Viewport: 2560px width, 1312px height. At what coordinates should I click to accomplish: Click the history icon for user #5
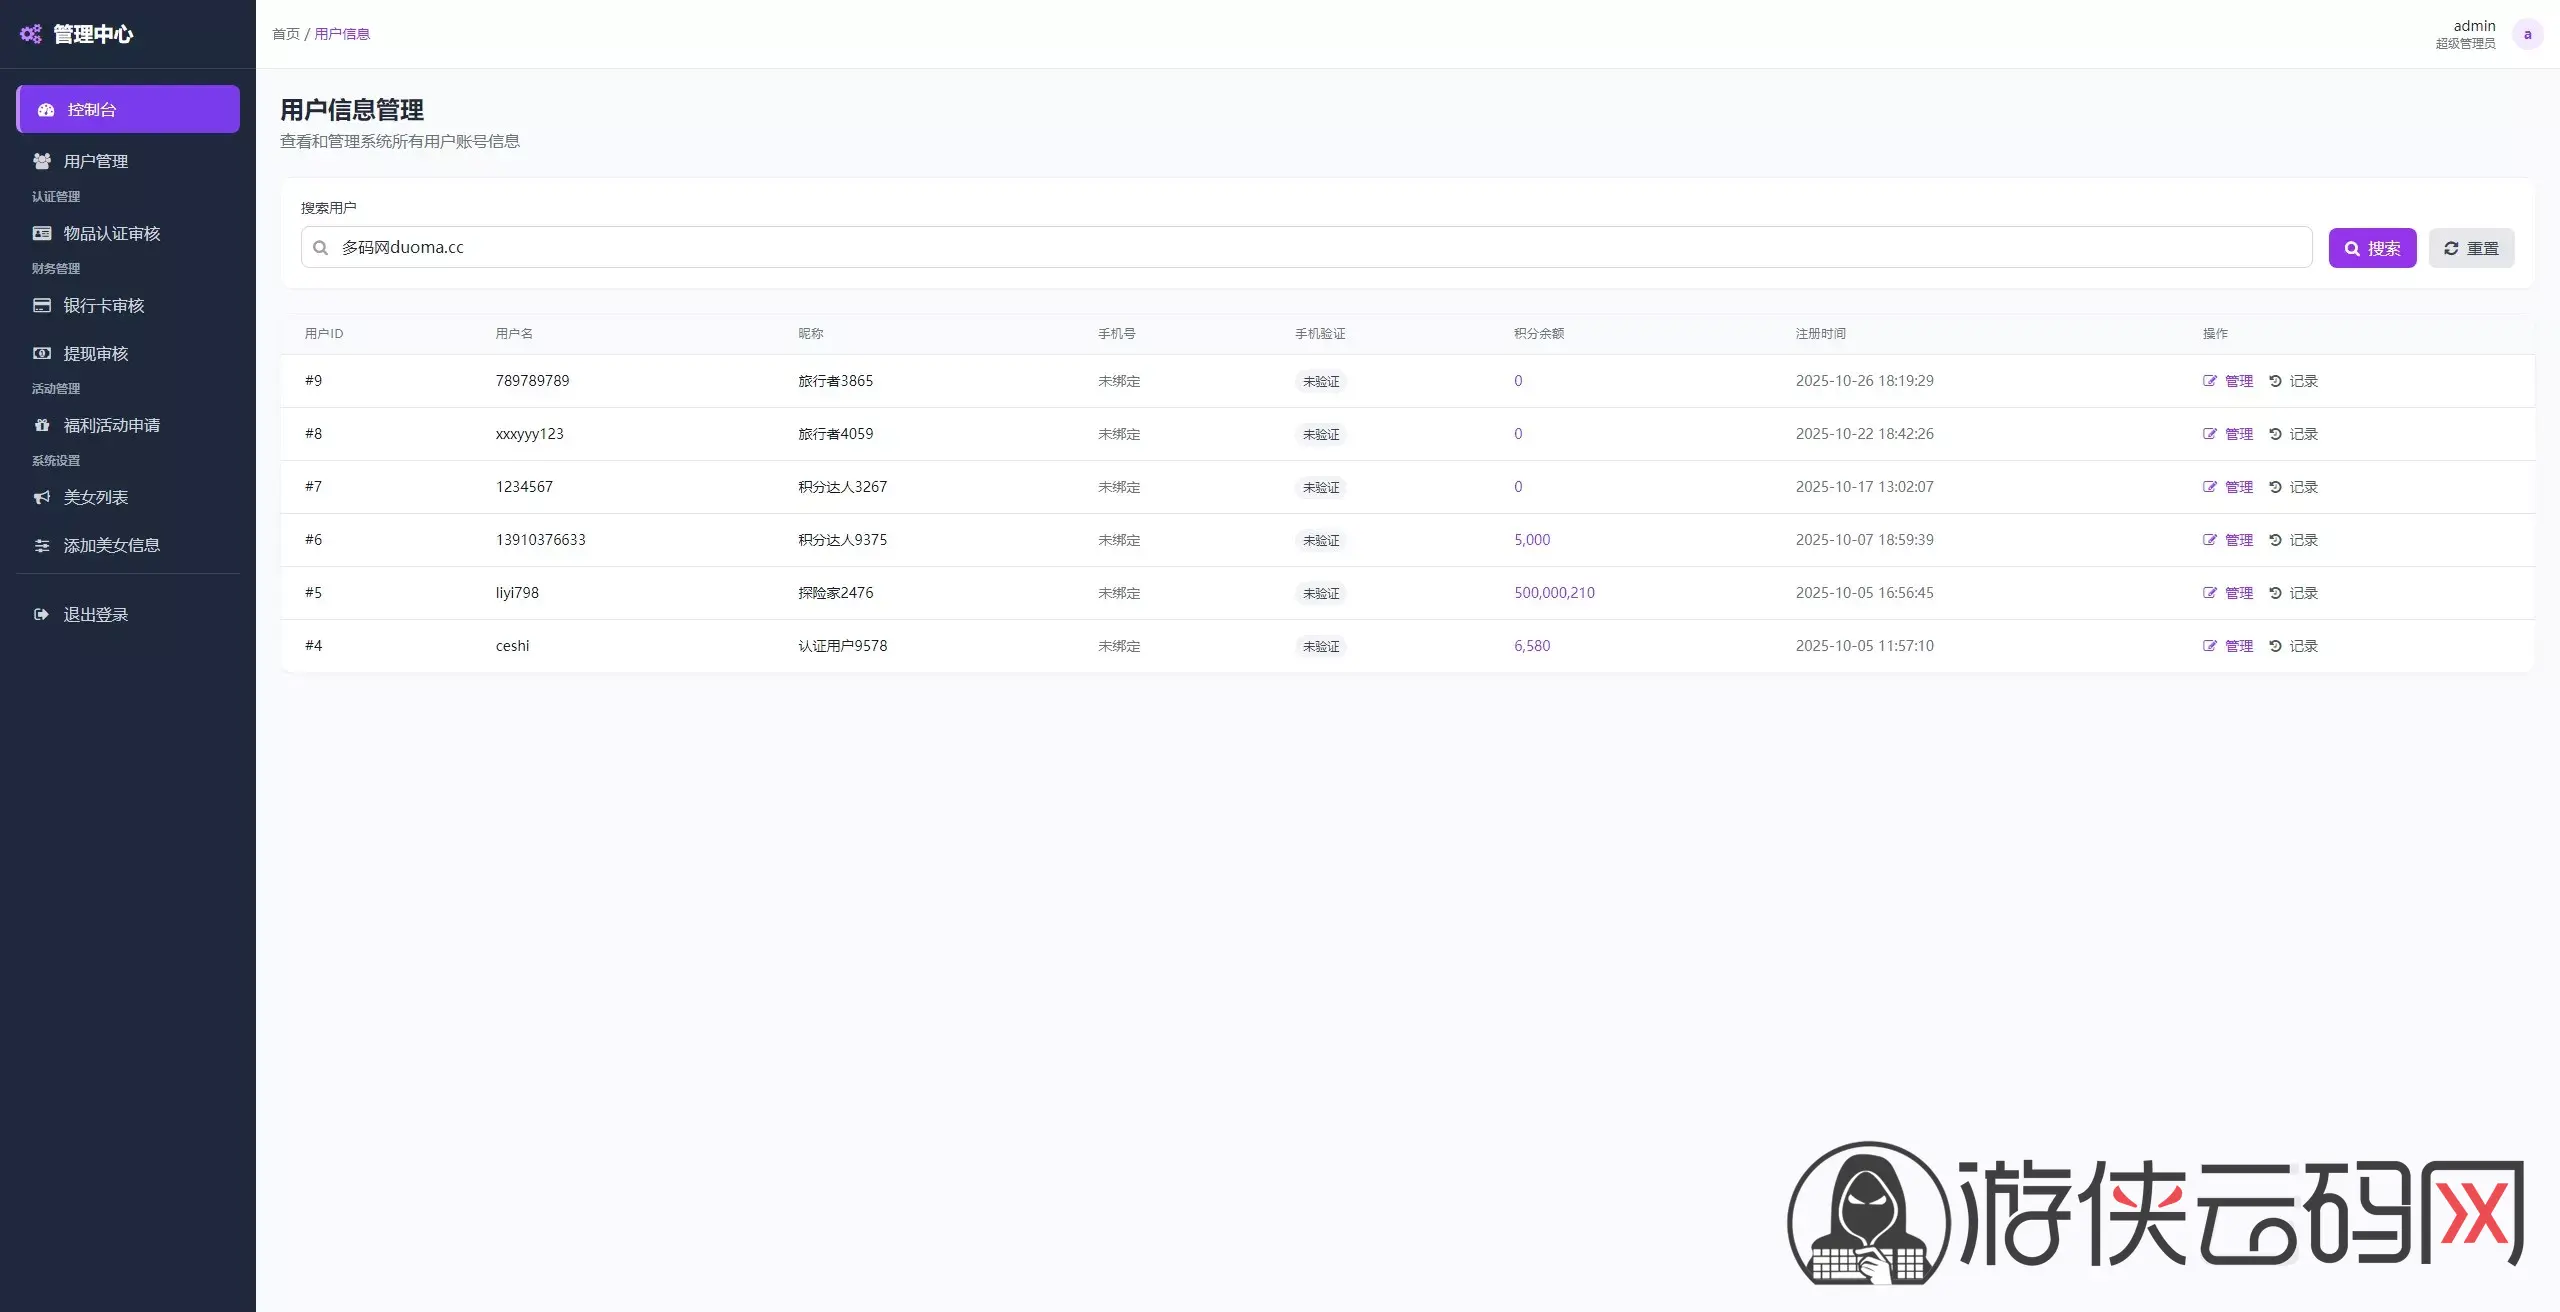2275,593
